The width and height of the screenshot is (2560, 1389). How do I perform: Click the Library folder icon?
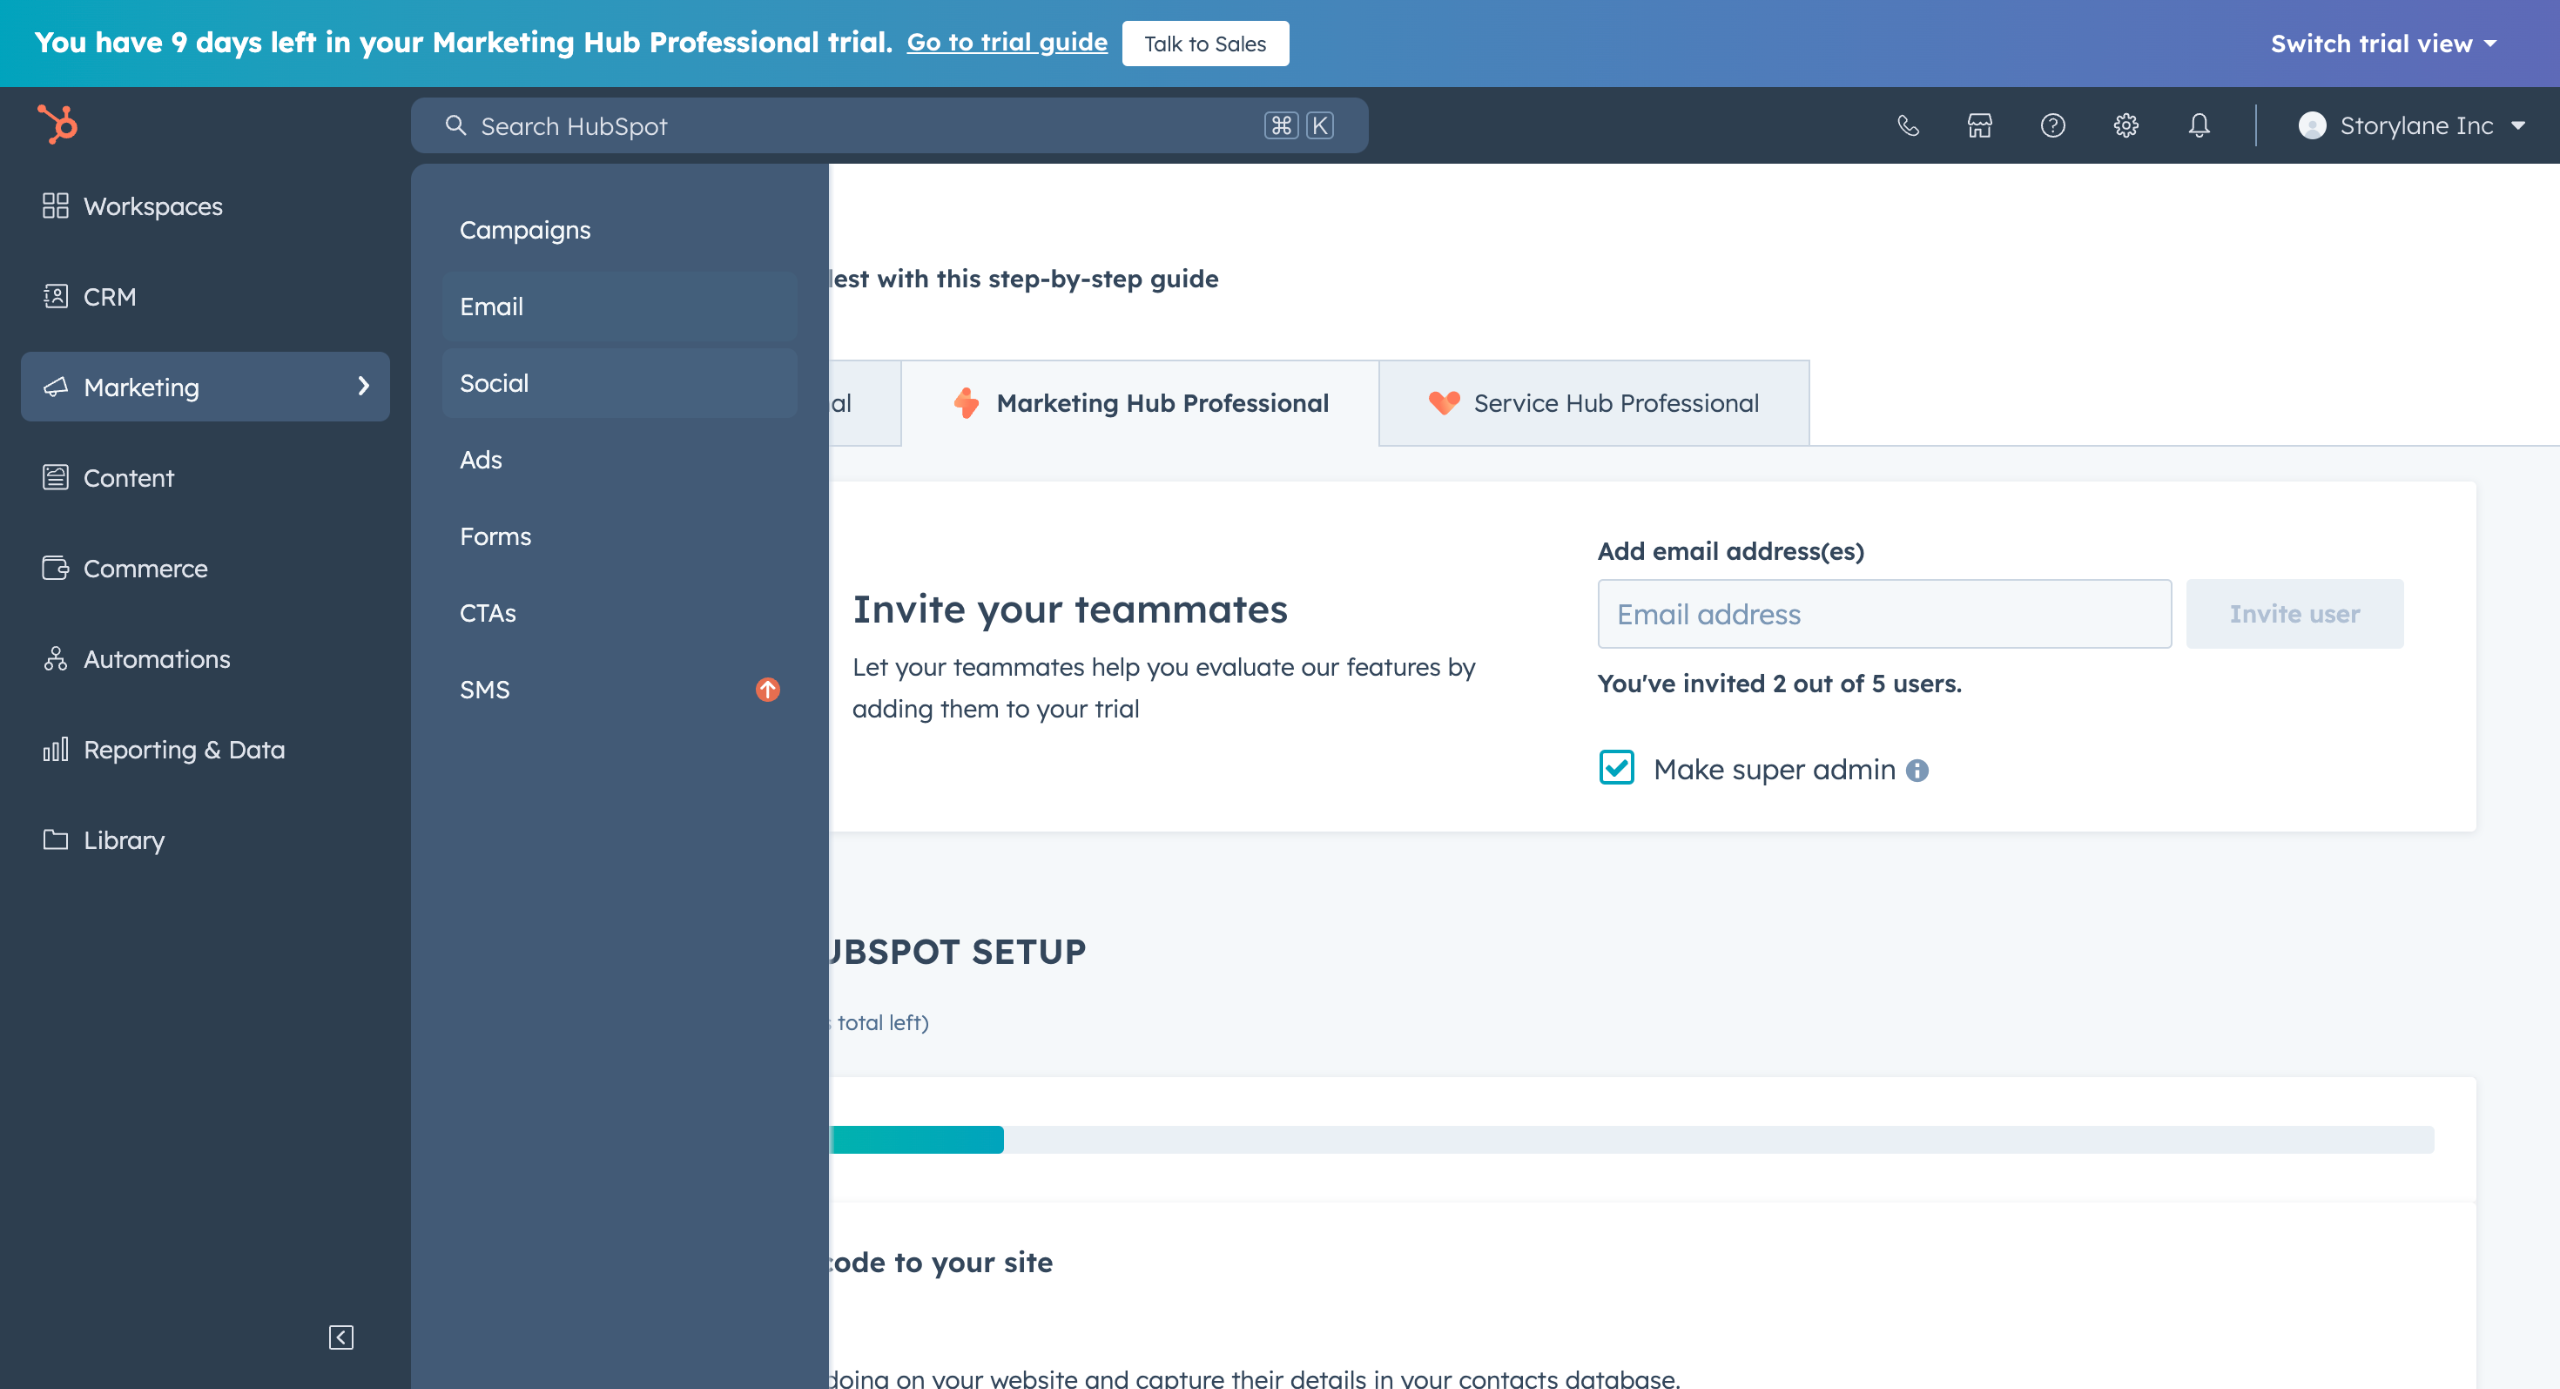[x=56, y=840]
